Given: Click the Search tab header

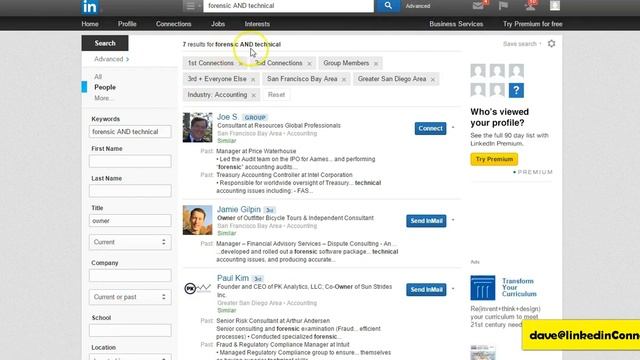Looking at the screenshot, I should pos(105,43).
